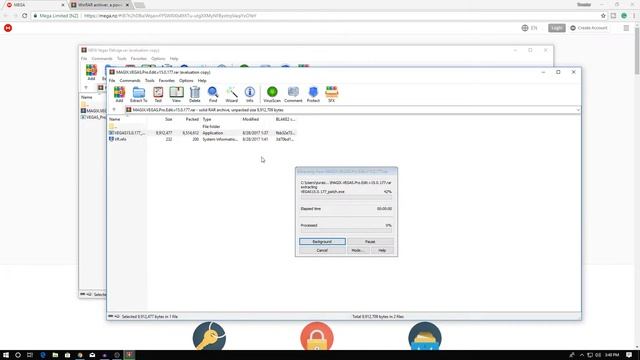Click the Create Account link on MEGA
This screenshot has height=360, width=640.
coord(589,28)
